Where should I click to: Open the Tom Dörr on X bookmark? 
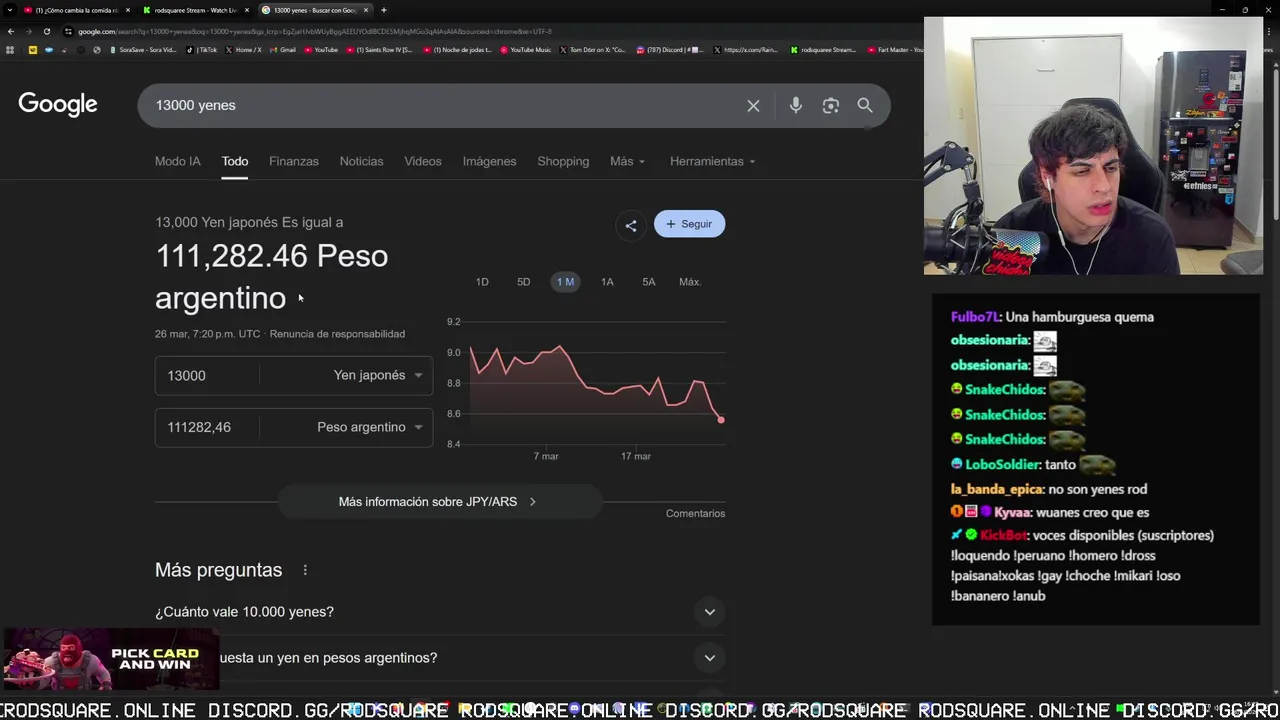(593, 50)
